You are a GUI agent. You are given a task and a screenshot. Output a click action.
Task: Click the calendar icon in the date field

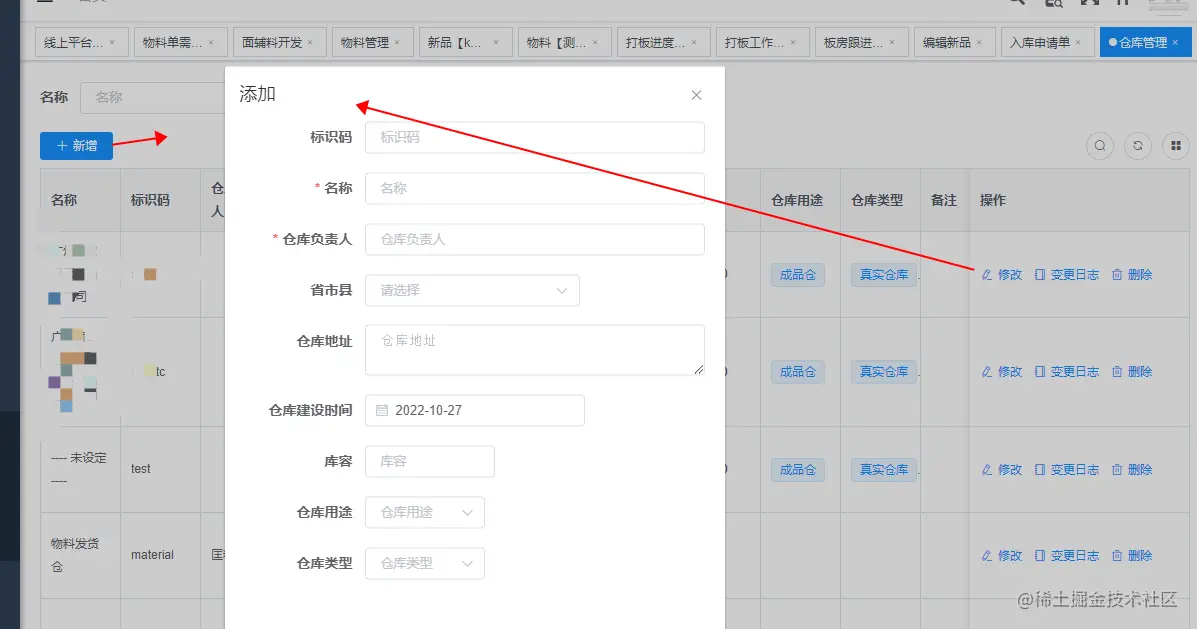(382, 410)
